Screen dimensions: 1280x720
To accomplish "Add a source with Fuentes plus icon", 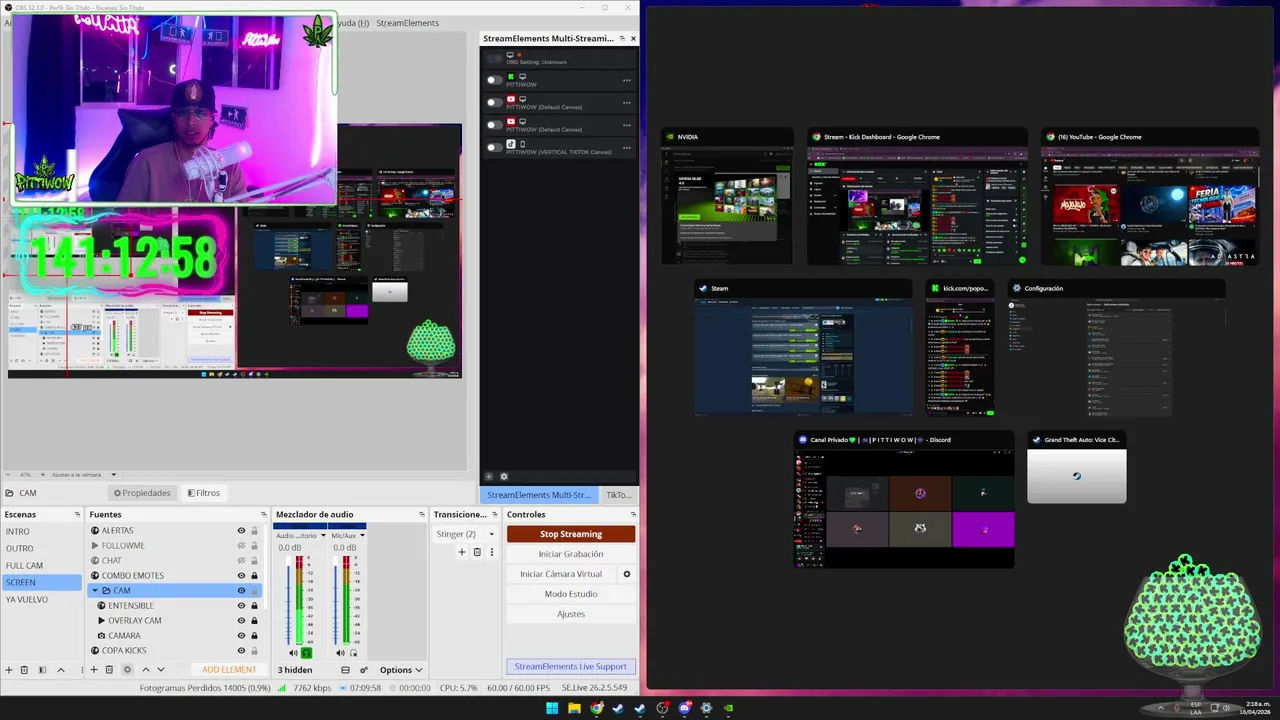I will [93, 669].
